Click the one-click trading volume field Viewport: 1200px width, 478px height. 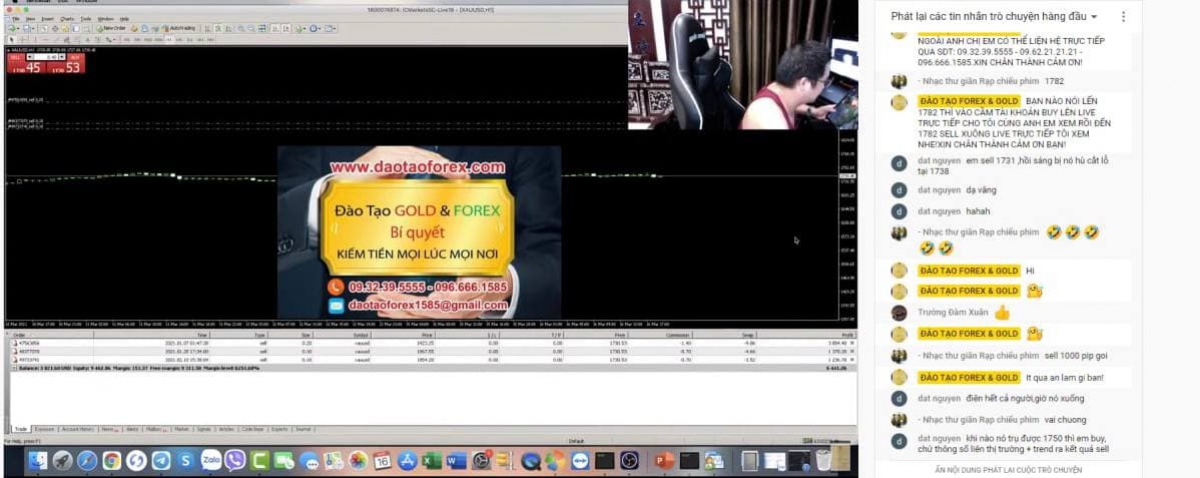[46, 57]
